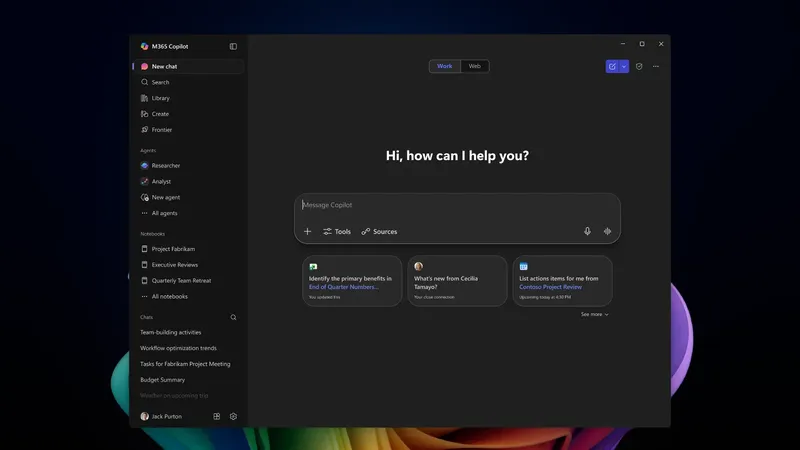Select Identify the primary benefits suggestion card

click(352, 281)
